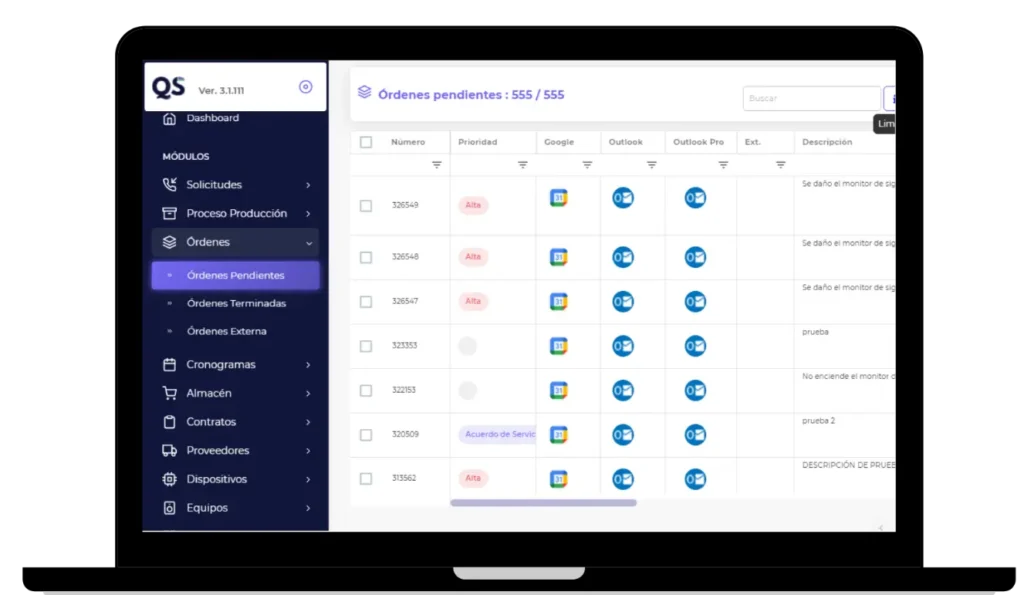Click the Alta priority badge on 326549
The image size is (1024, 595).
473,205
